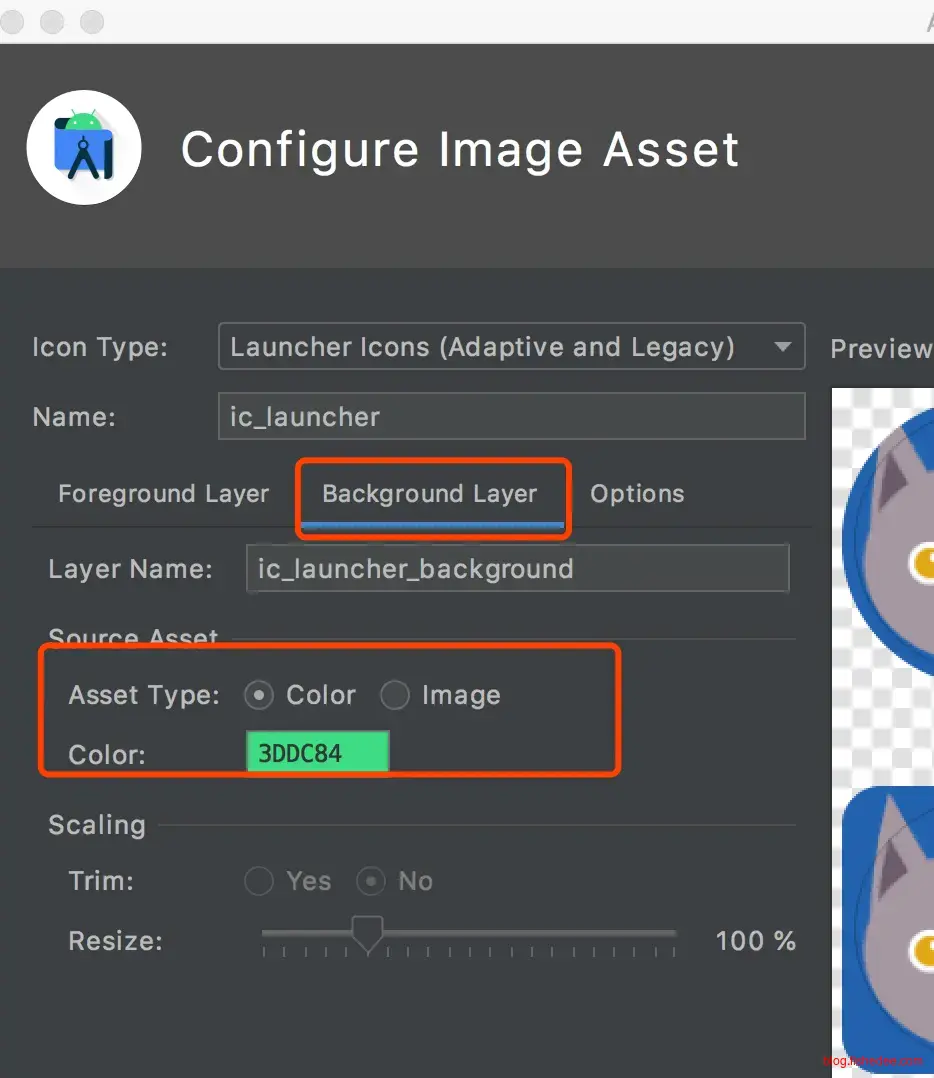
Task: Open the 3DDC84 green color swatch
Action: [317, 753]
